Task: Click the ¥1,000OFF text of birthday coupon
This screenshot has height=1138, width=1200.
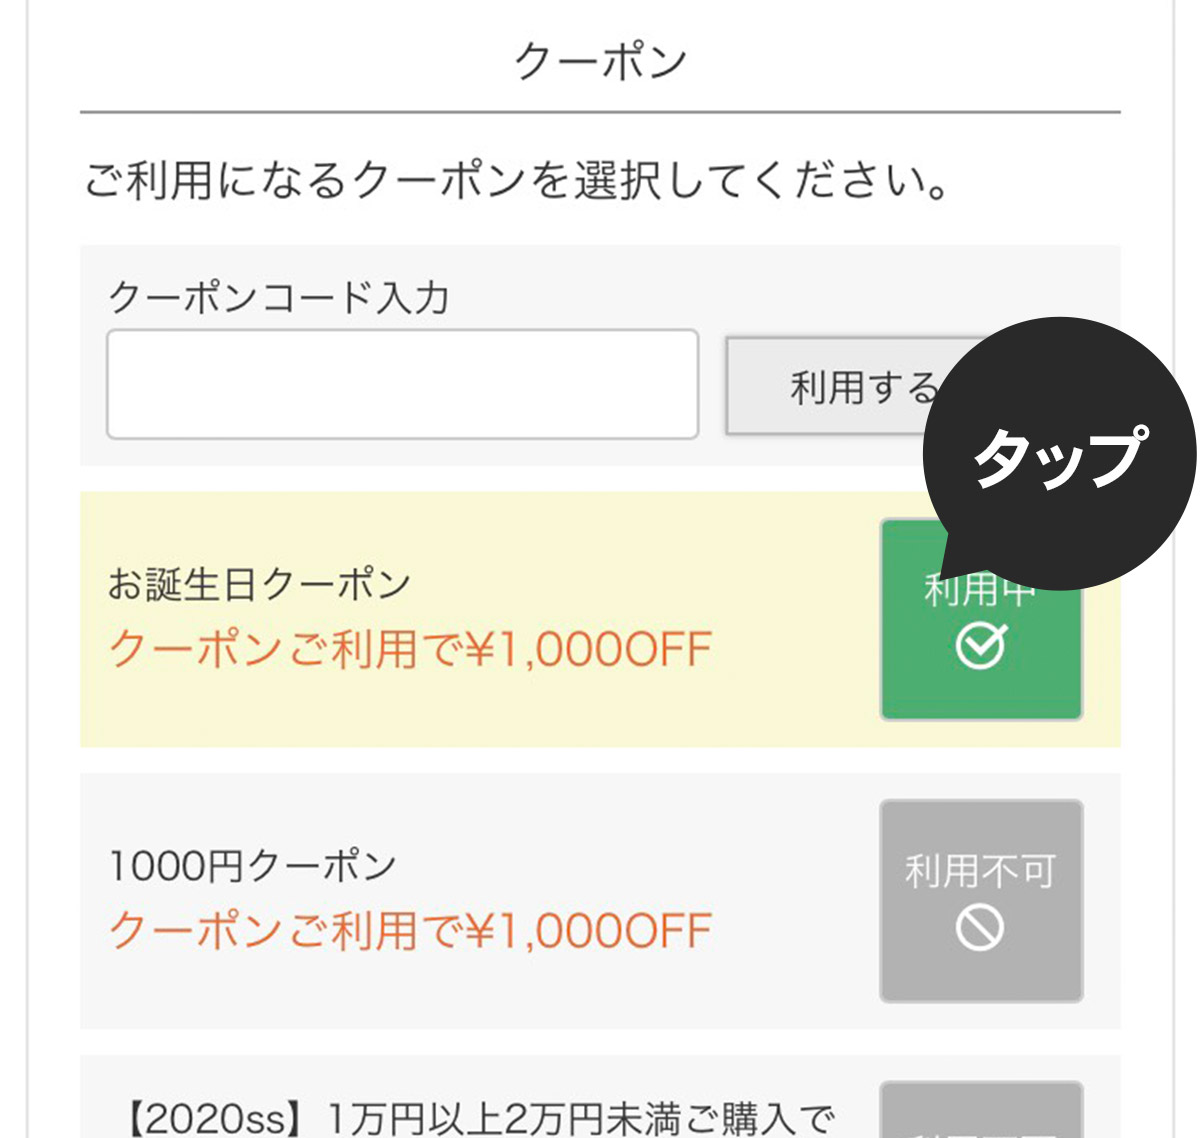Action: point(410,647)
